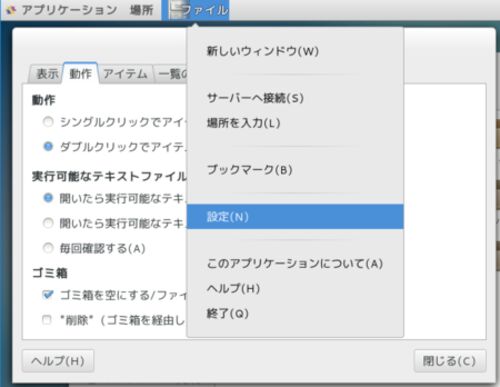
Task: Switch to the 動作 tab
Action: (80, 73)
